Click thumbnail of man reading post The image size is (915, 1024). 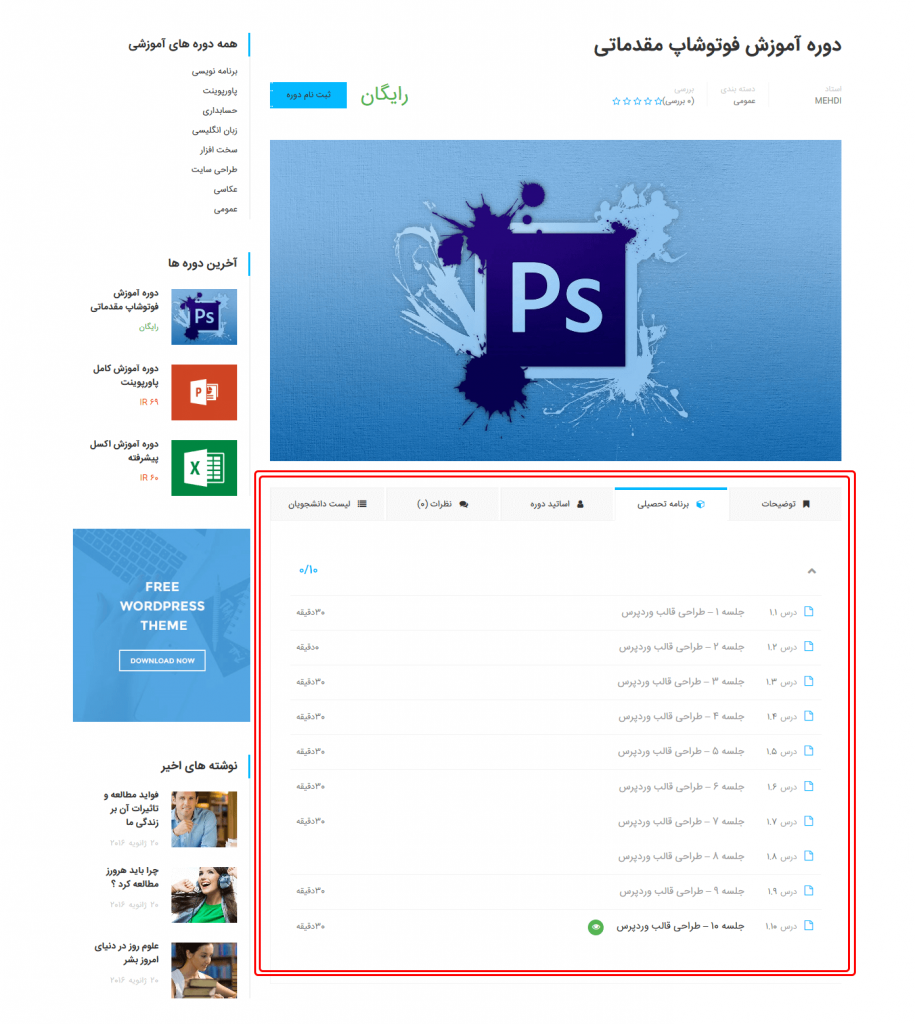tap(204, 819)
